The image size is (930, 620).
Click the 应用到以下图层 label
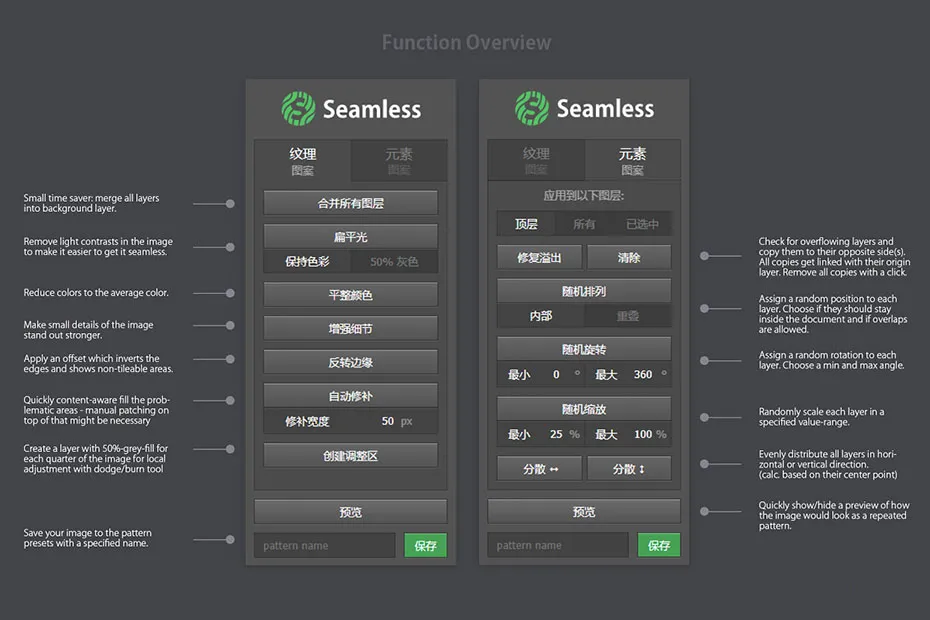584,196
